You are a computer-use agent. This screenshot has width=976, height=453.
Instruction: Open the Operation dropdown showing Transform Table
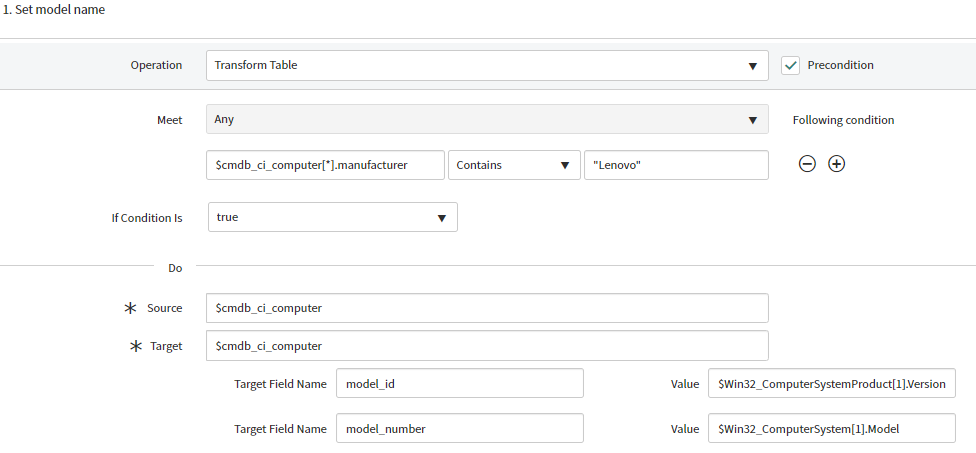pos(487,65)
